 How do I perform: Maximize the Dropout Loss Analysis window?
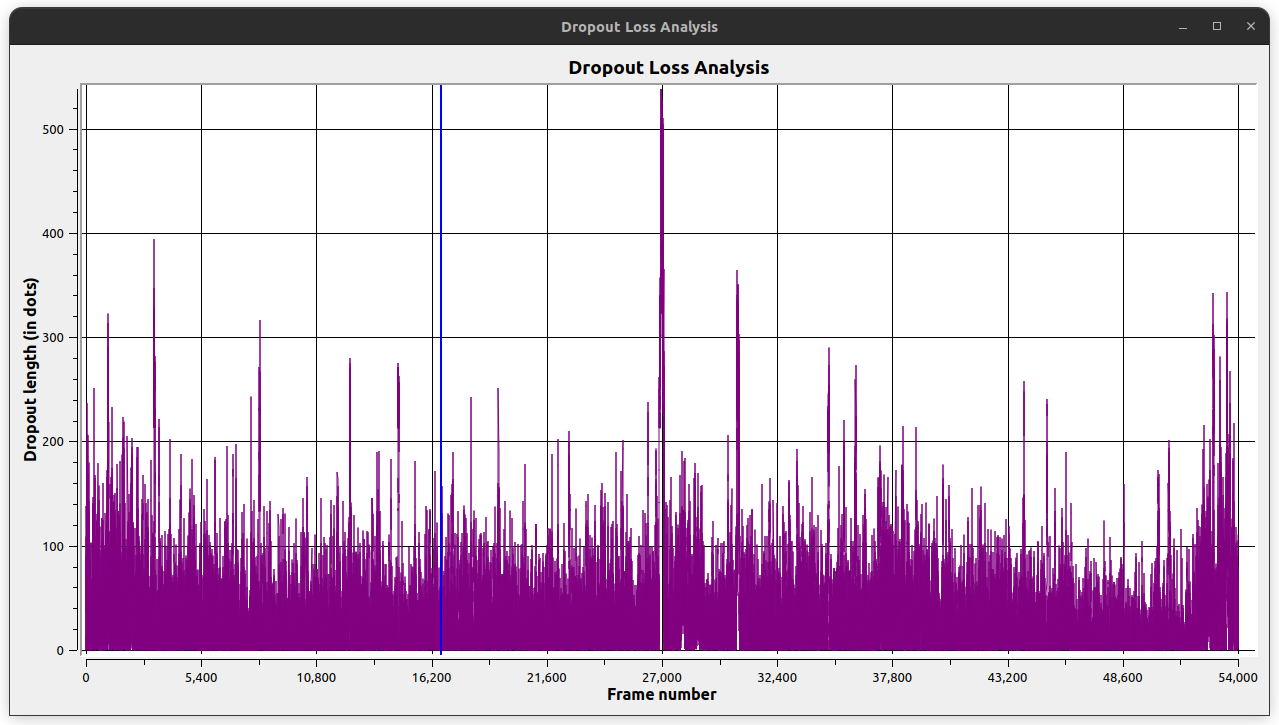click(1217, 27)
